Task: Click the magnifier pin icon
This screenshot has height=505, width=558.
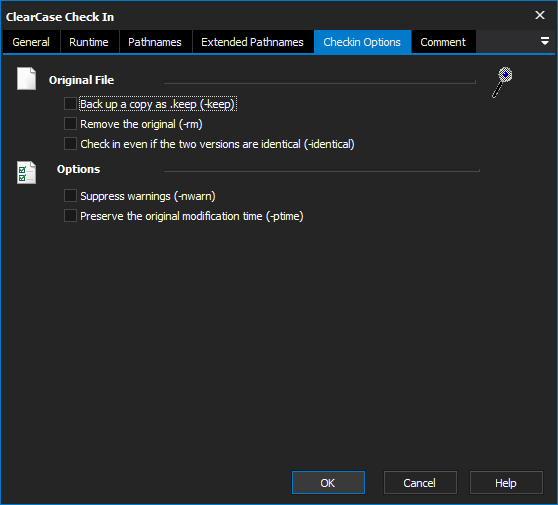Action: [502, 82]
